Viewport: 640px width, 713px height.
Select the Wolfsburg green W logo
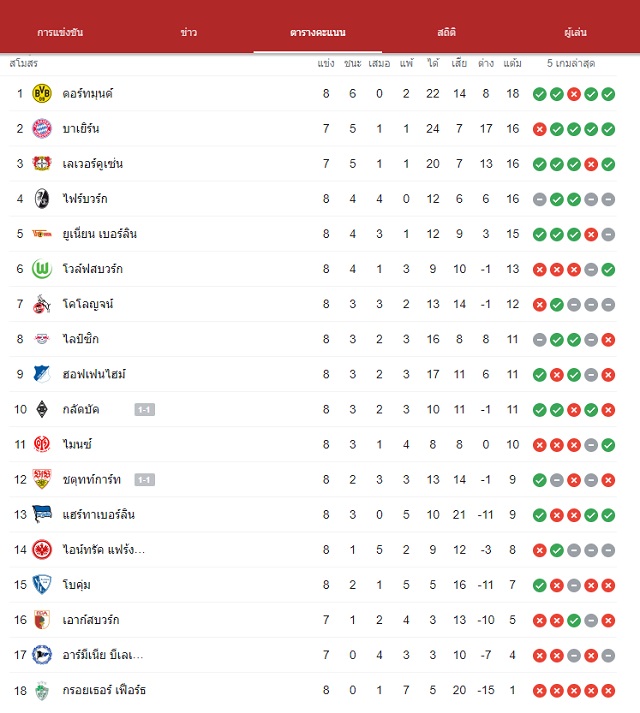(42, 269)
